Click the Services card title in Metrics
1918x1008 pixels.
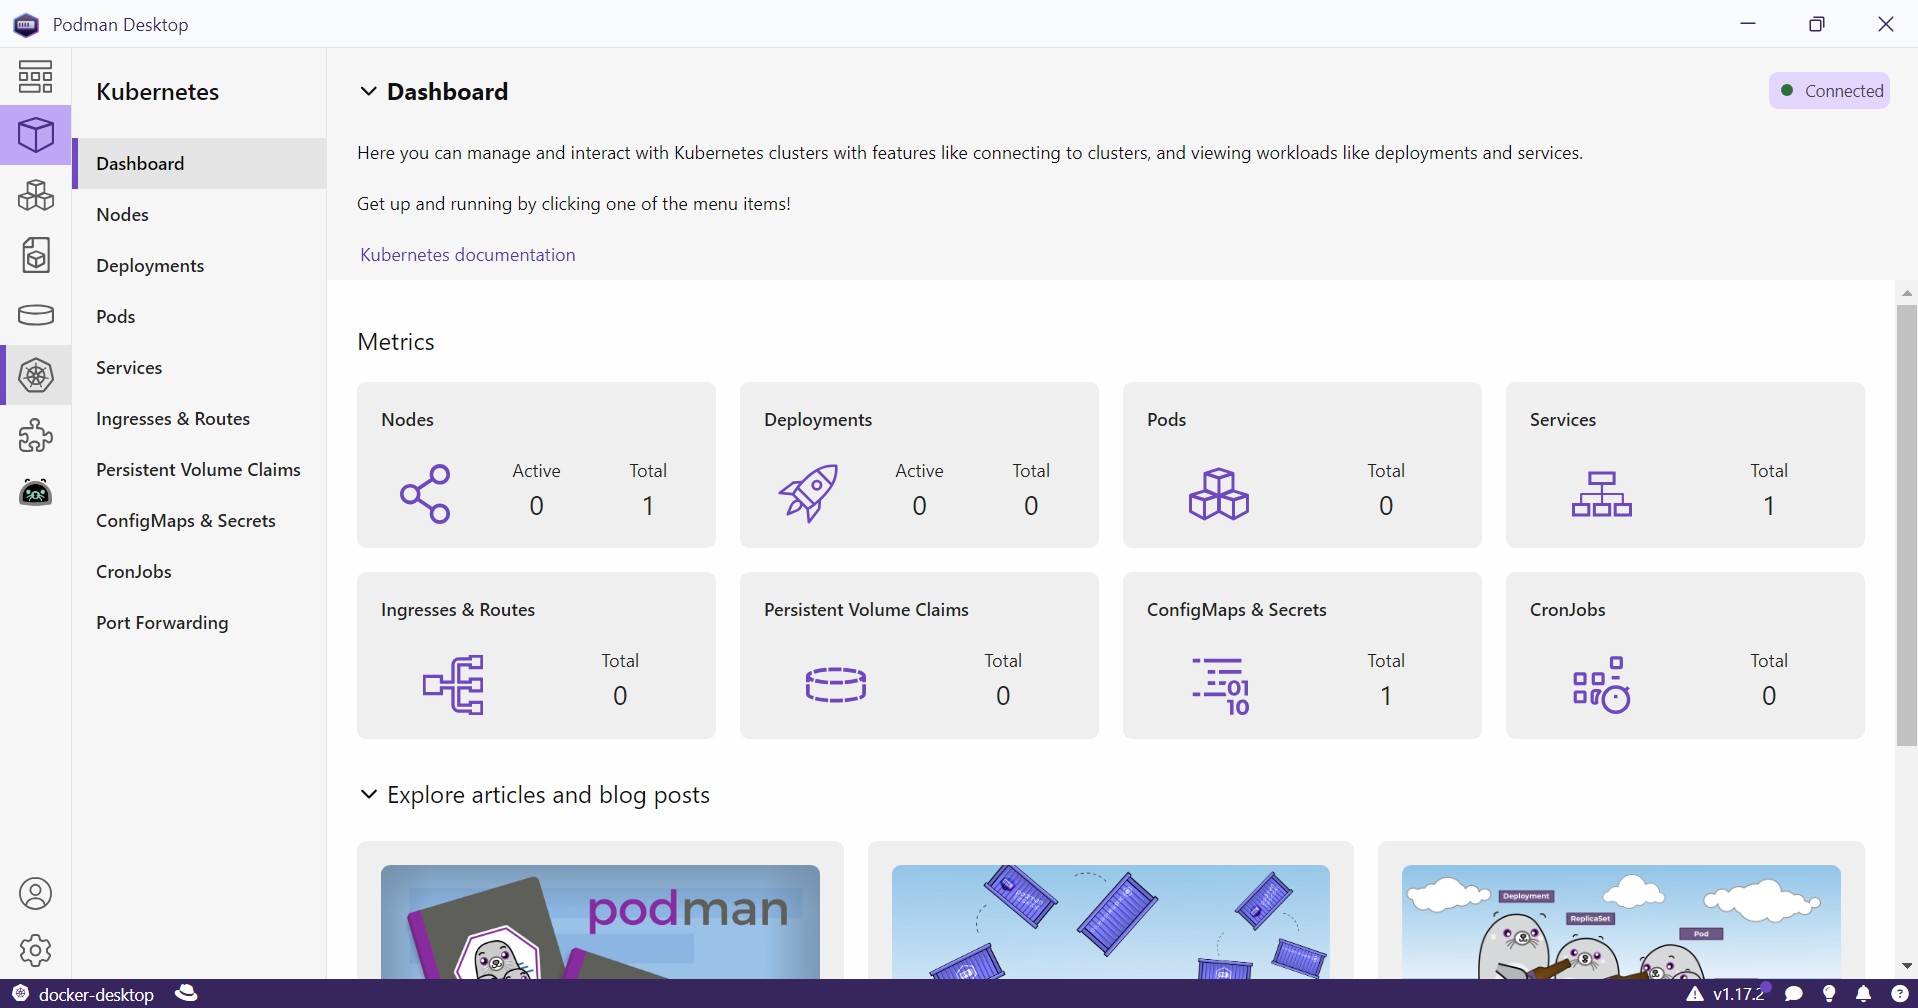coord(1563,419)
